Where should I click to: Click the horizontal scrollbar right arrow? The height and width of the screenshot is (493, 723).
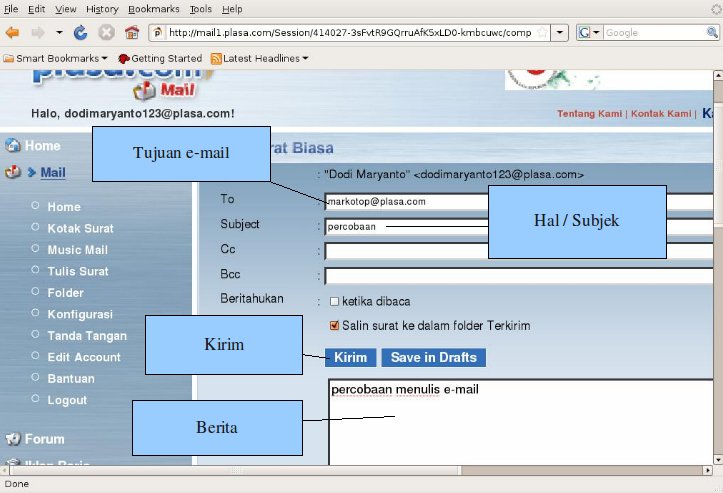click(x=708, y=470)
